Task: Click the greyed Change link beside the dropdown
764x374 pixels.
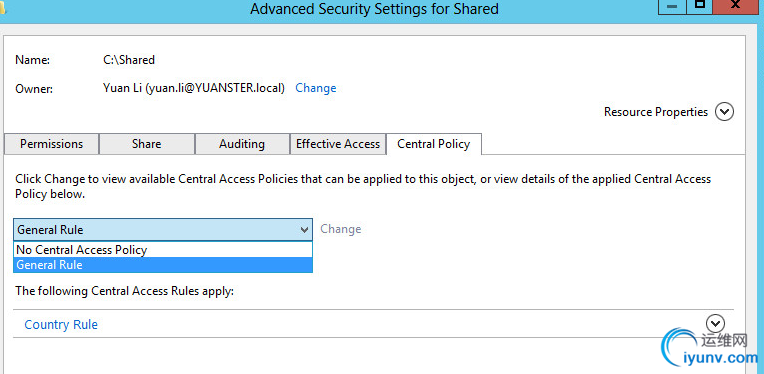Action: coord(341,229)
